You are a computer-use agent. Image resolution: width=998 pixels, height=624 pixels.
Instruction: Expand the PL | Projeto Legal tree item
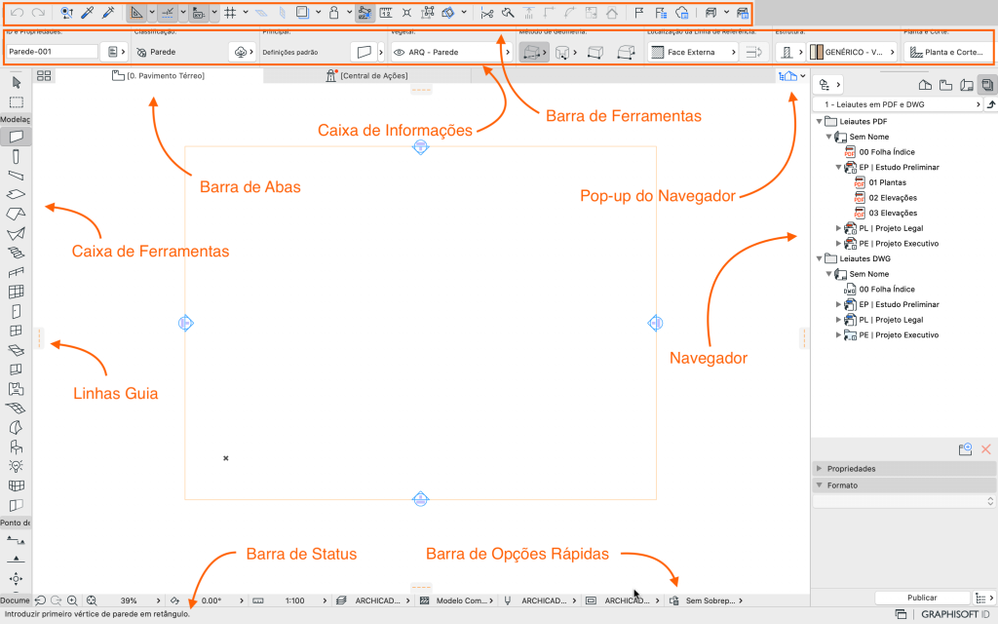838,228
